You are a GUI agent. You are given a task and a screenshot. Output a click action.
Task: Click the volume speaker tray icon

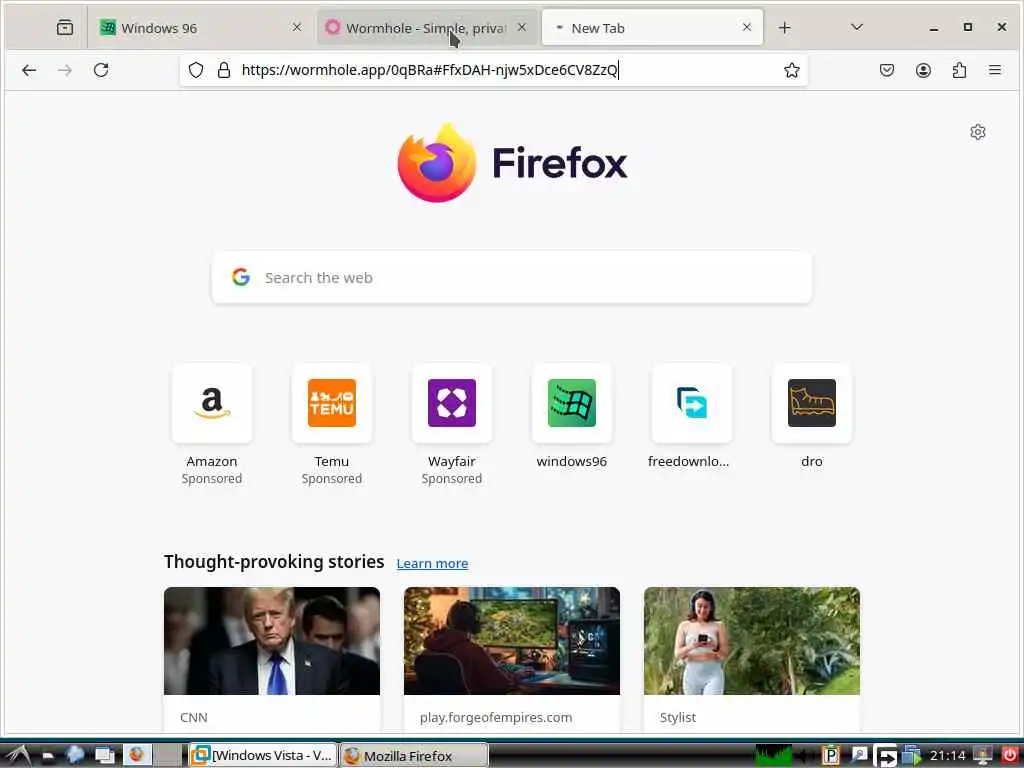point(805,756)
